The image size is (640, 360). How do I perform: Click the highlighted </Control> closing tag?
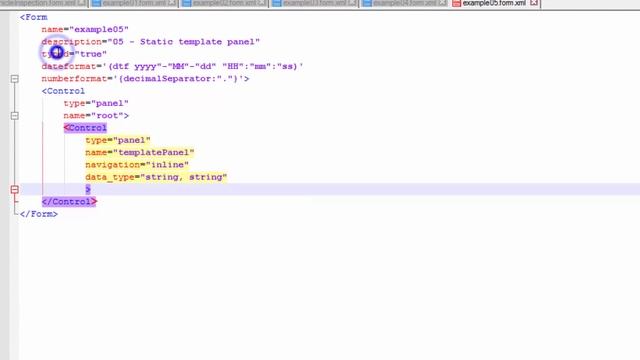69,202
